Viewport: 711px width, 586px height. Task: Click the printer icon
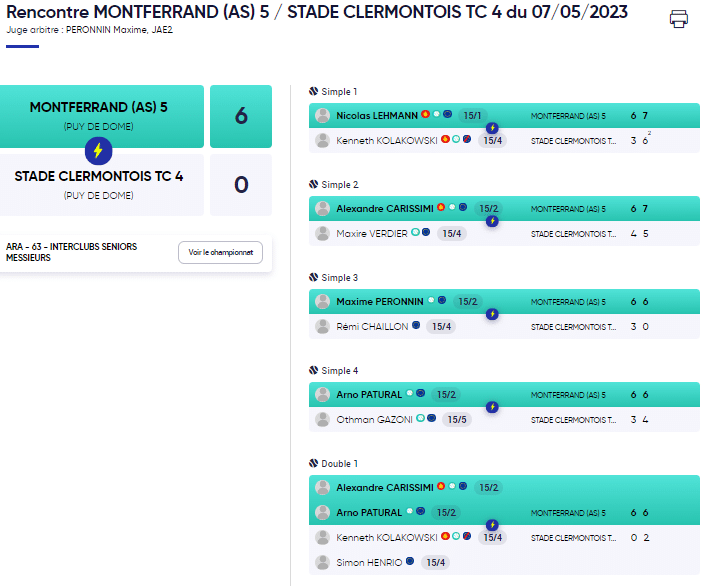(678, 19)
